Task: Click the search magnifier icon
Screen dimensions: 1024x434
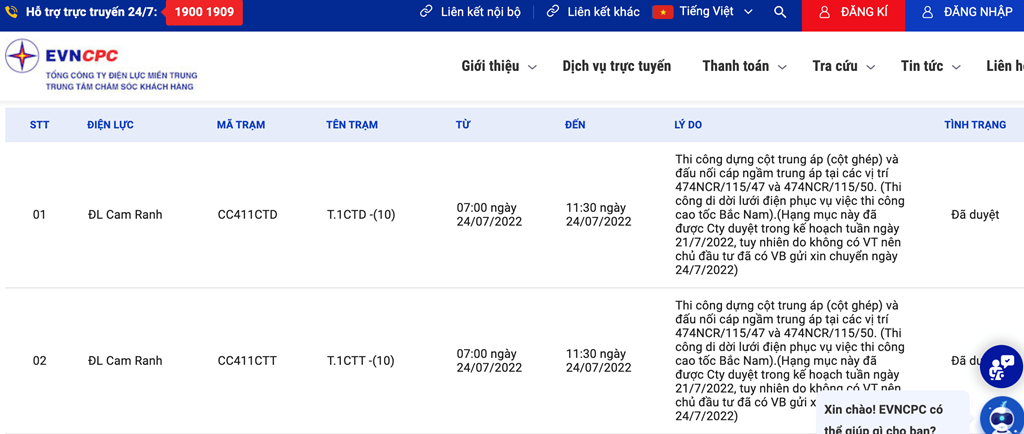Action: [x=780, y=12]
